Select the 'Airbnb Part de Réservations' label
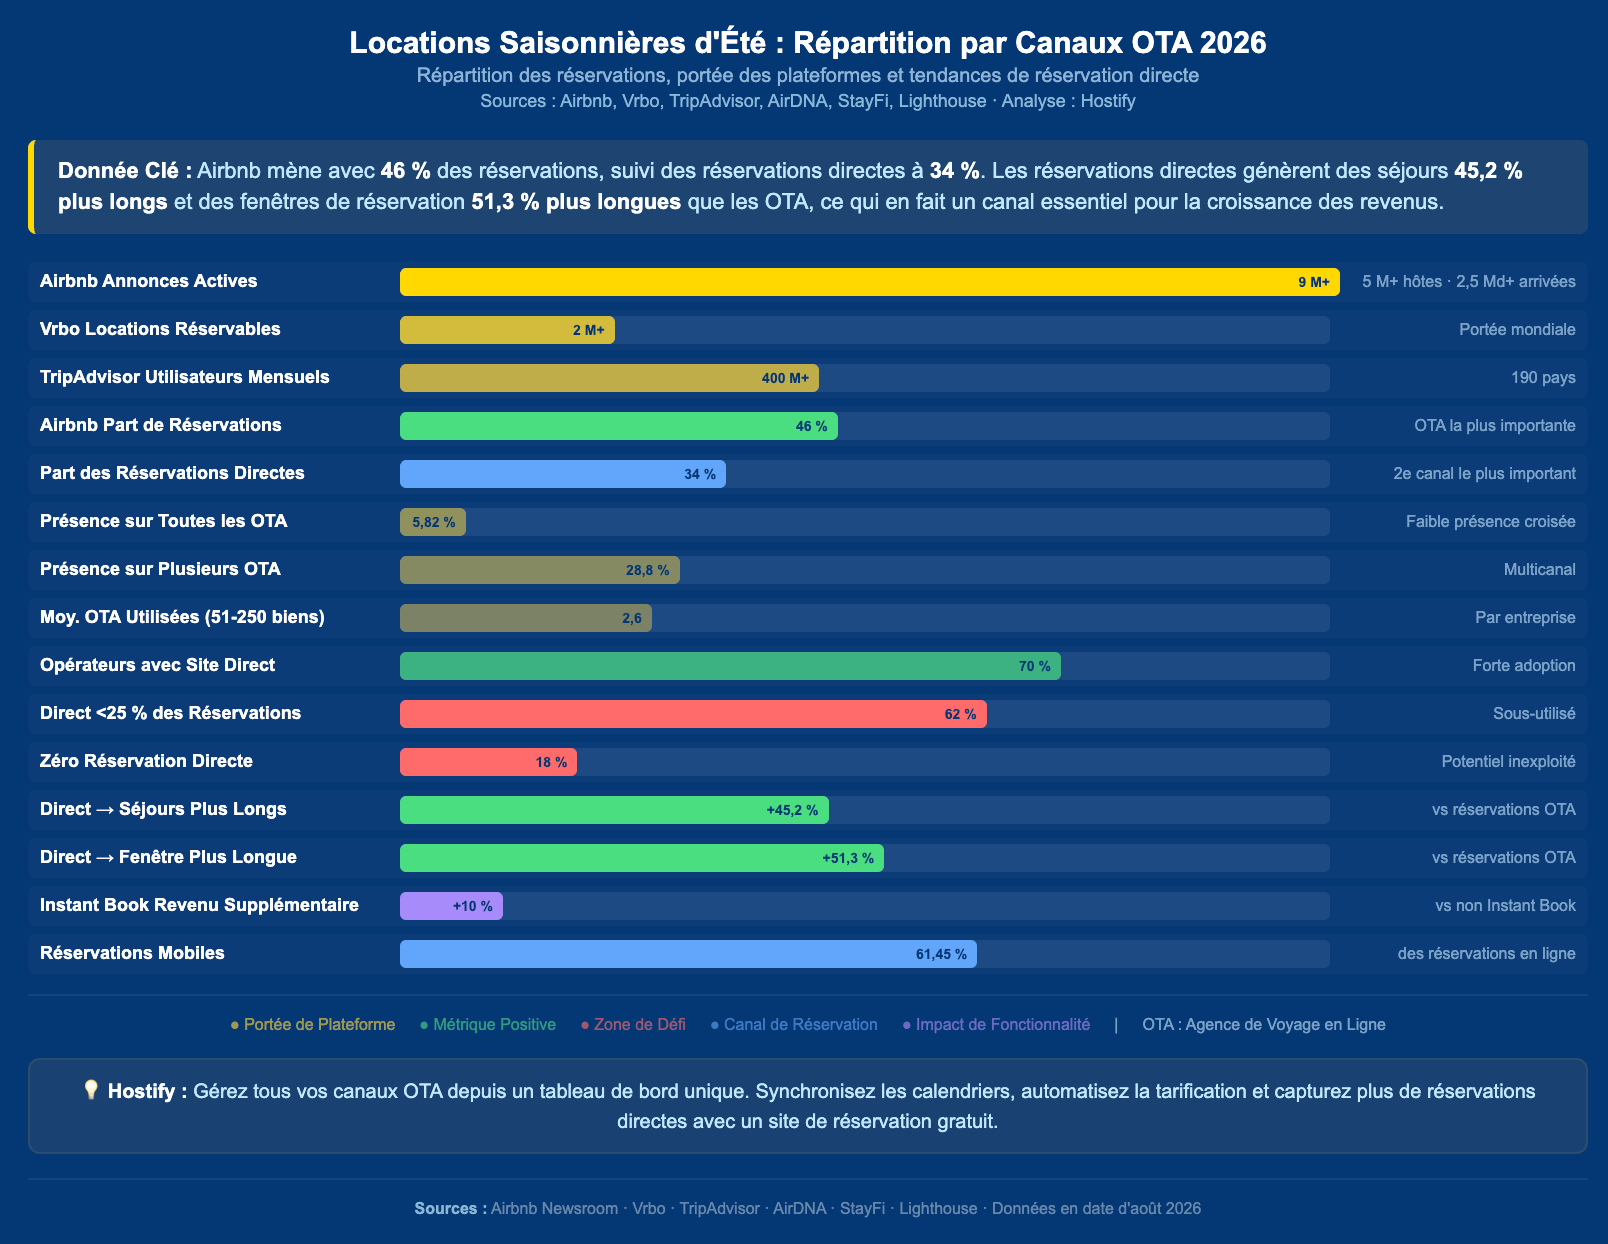Image resolution: width=1608 pixels, height=1244 pixels. (160, 425)
